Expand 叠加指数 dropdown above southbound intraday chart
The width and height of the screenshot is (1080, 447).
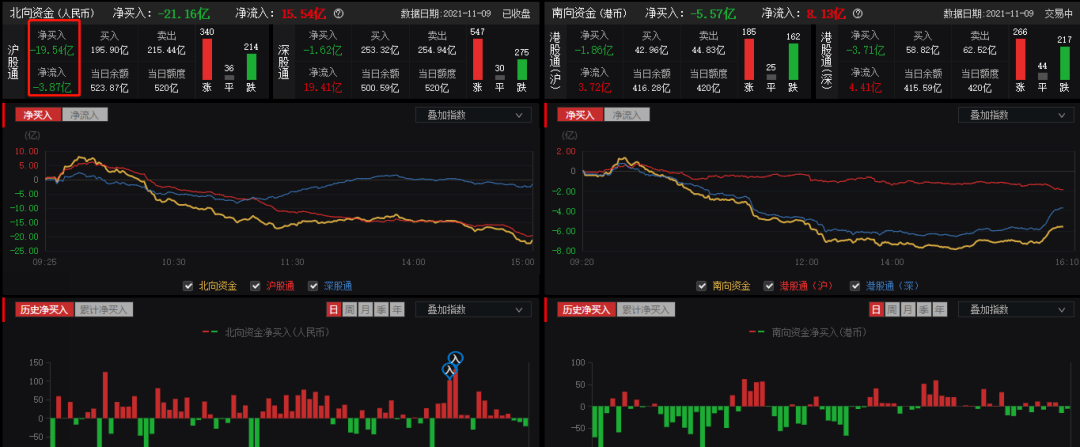[x=1014, y=115]
